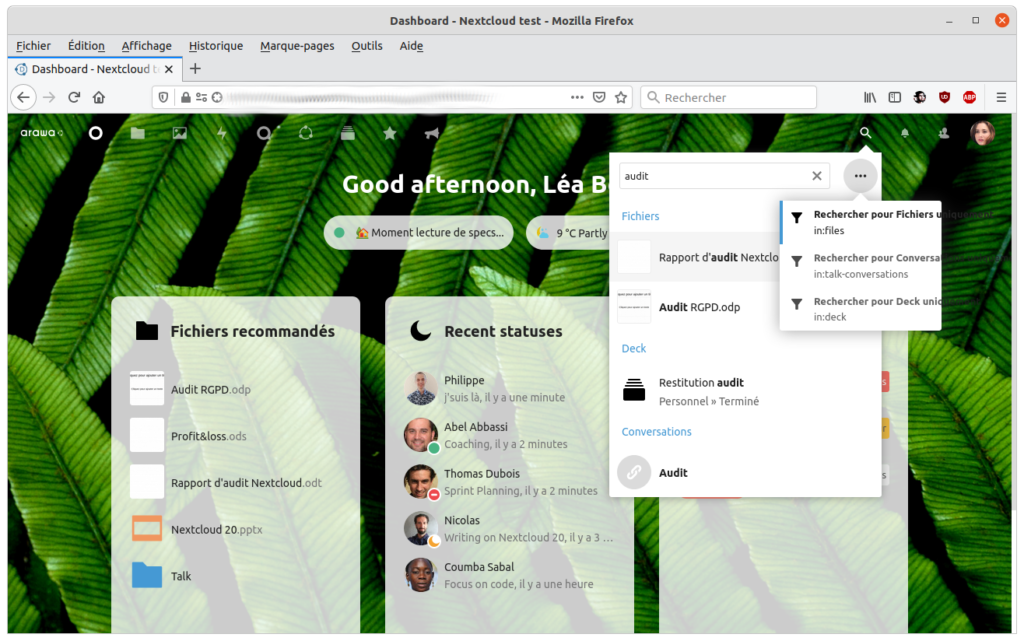Click the Moment lecture de specs status button
The image size is (1024, 641).
tap(419, 232)
